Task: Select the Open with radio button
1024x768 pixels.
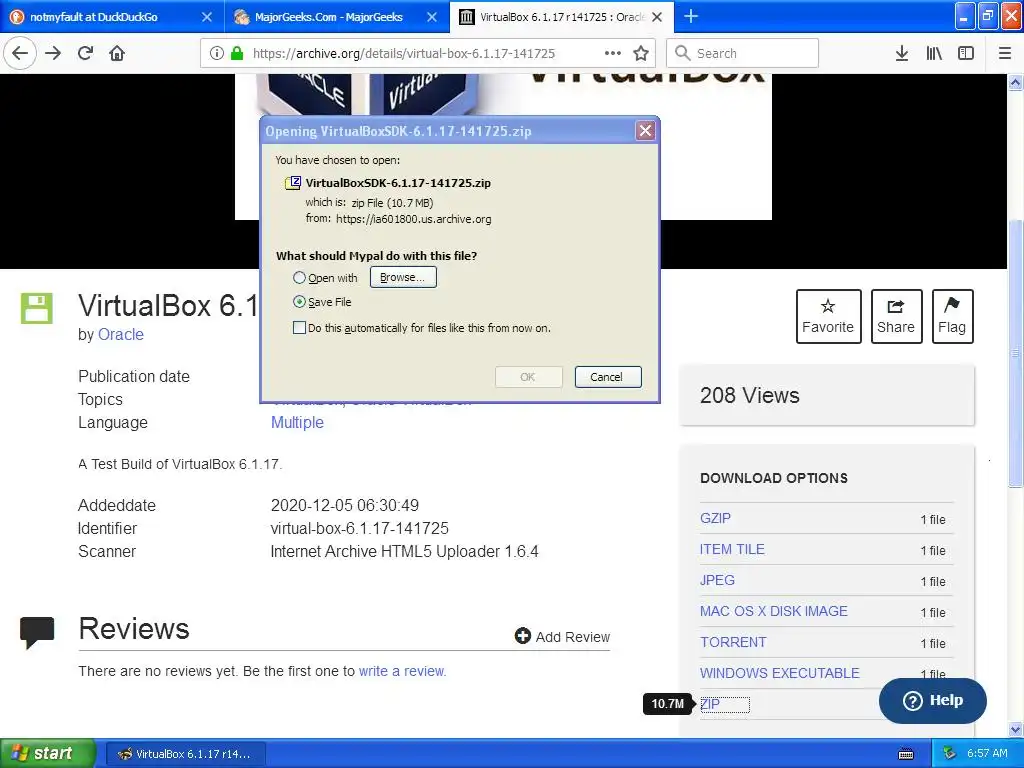Action: [299, 278]
